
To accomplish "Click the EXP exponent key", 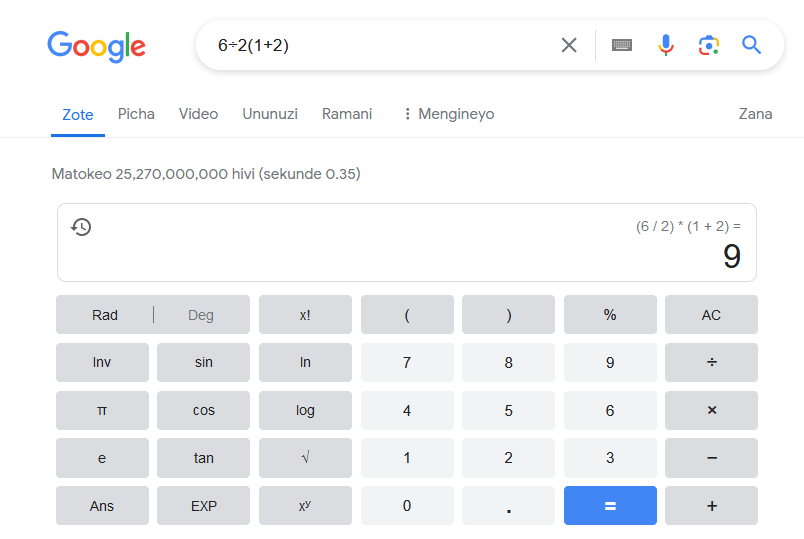I will point(204,506).
